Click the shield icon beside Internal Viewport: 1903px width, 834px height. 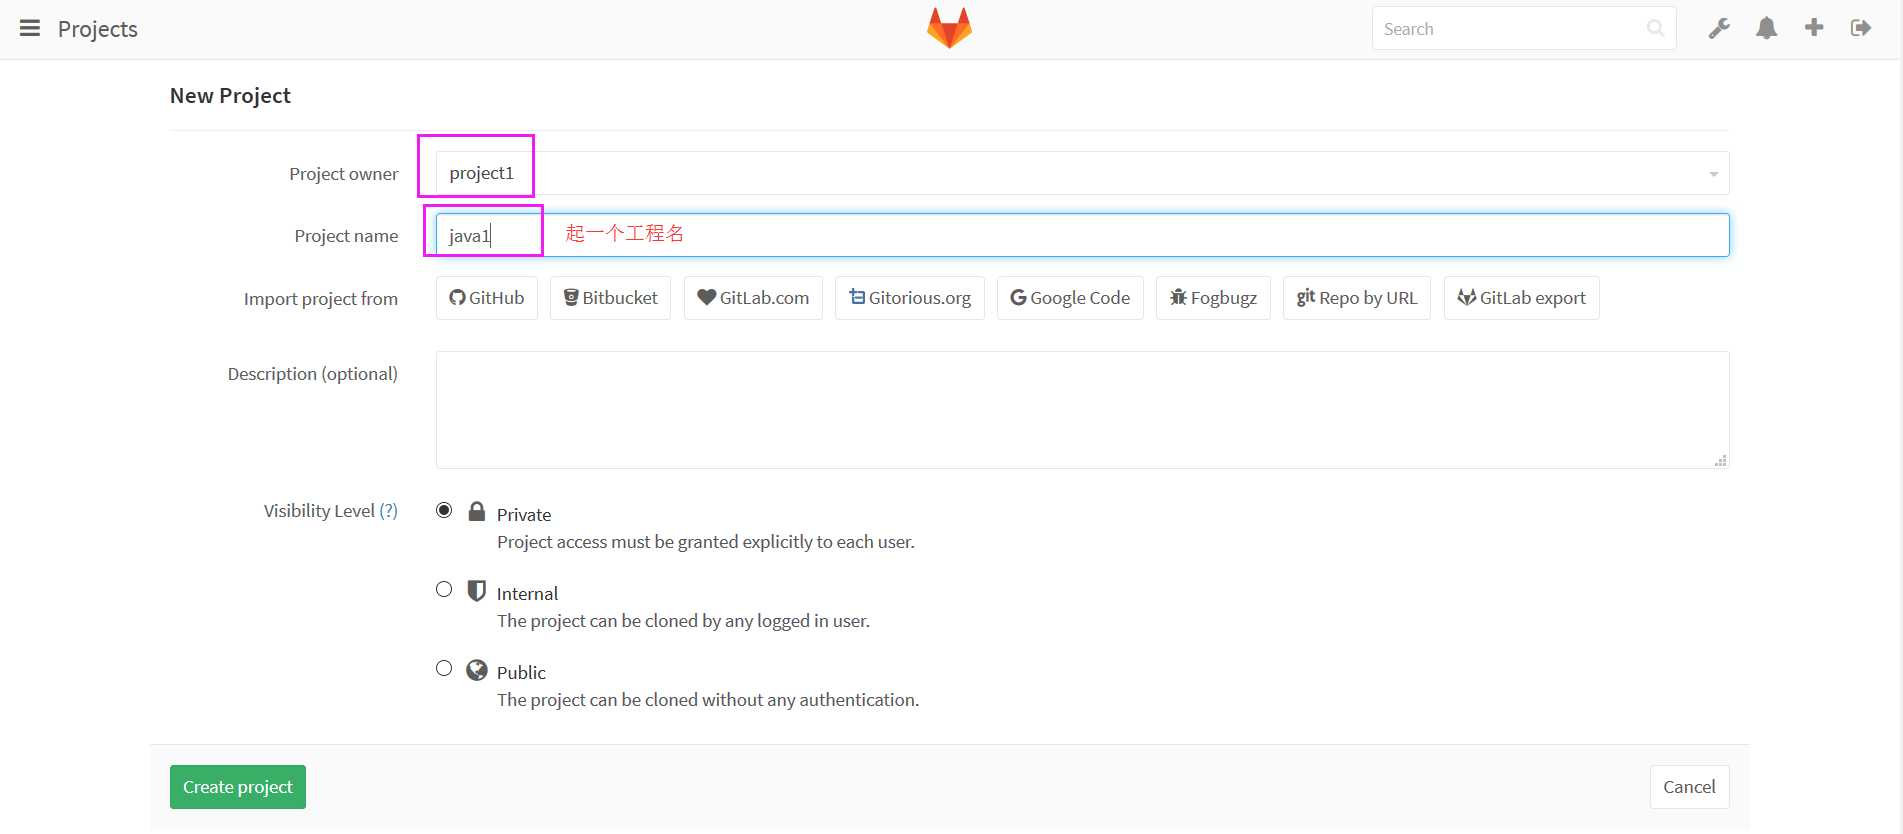click(477, 591)
